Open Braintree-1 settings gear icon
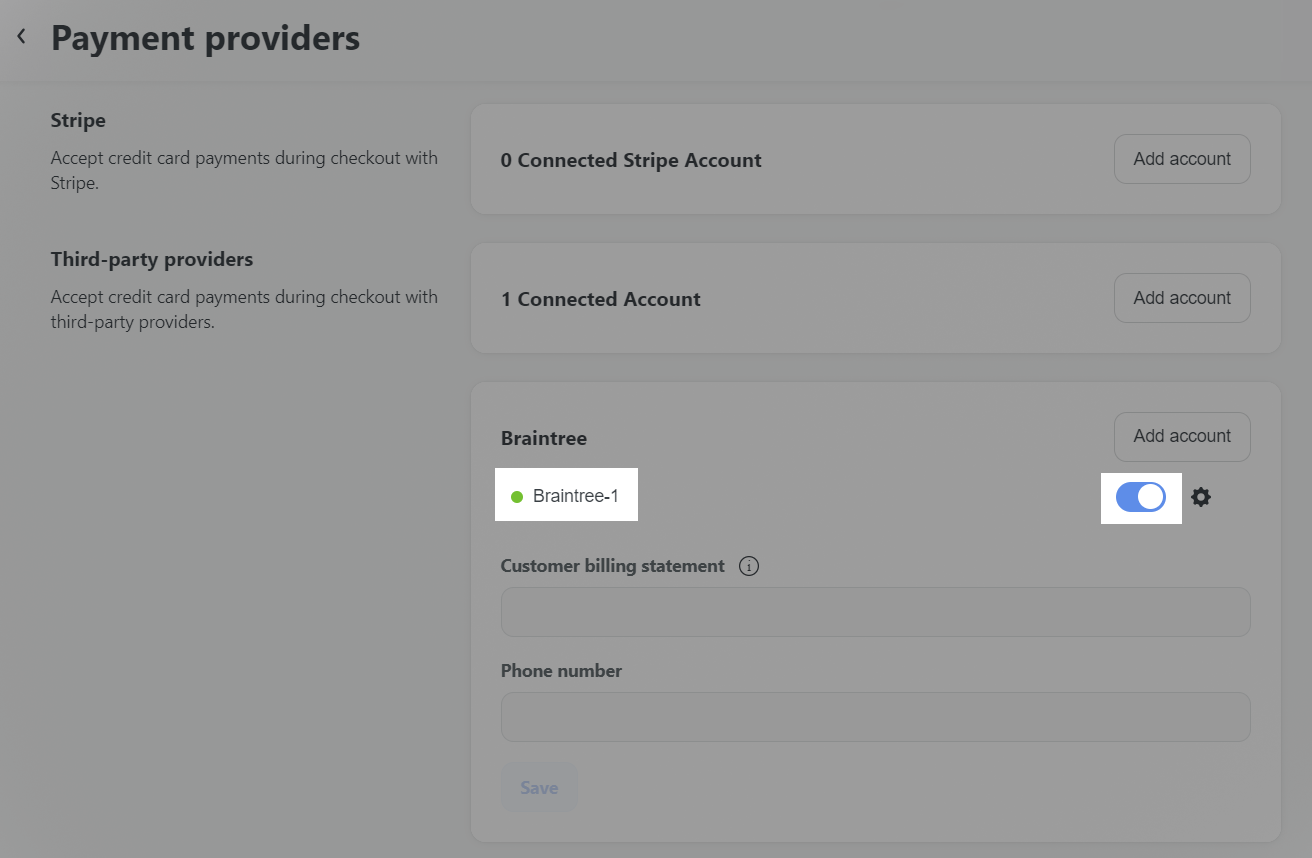 click(1201, 497)
